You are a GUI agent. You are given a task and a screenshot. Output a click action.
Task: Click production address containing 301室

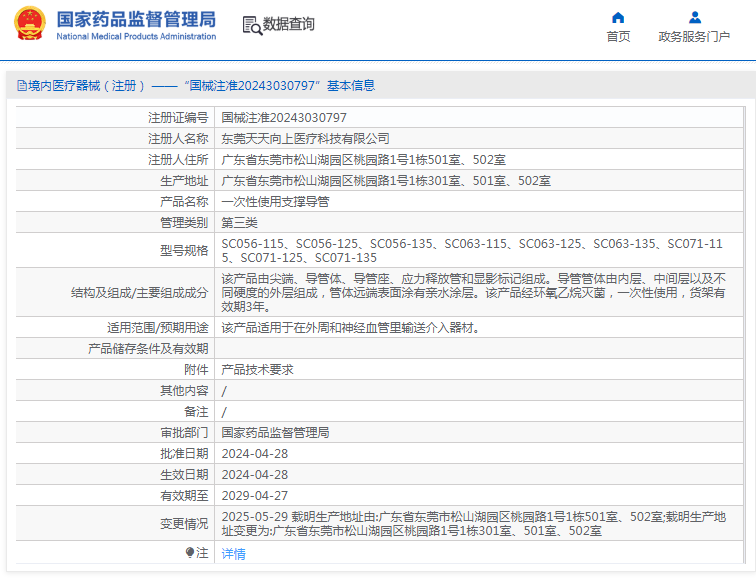click(386, 181)
